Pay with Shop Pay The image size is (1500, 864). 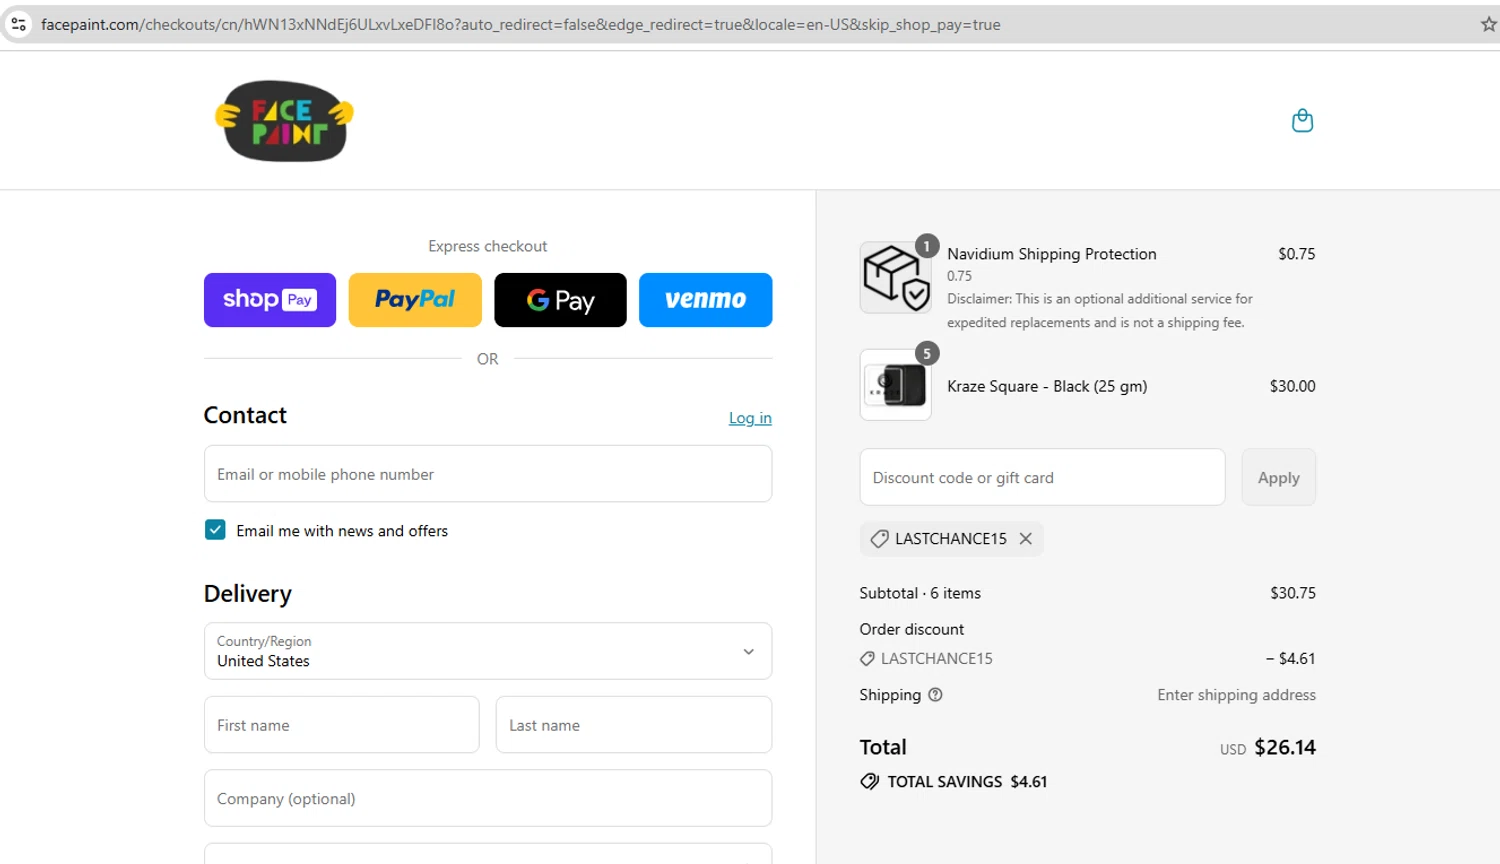(x=270, y=300)
